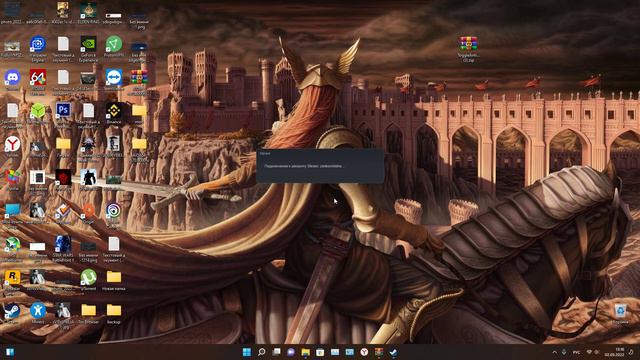This screenshot has height=360, width=640.
Task: Launch GeForce Experience desktop shortcut
Action: coord(88,45)
